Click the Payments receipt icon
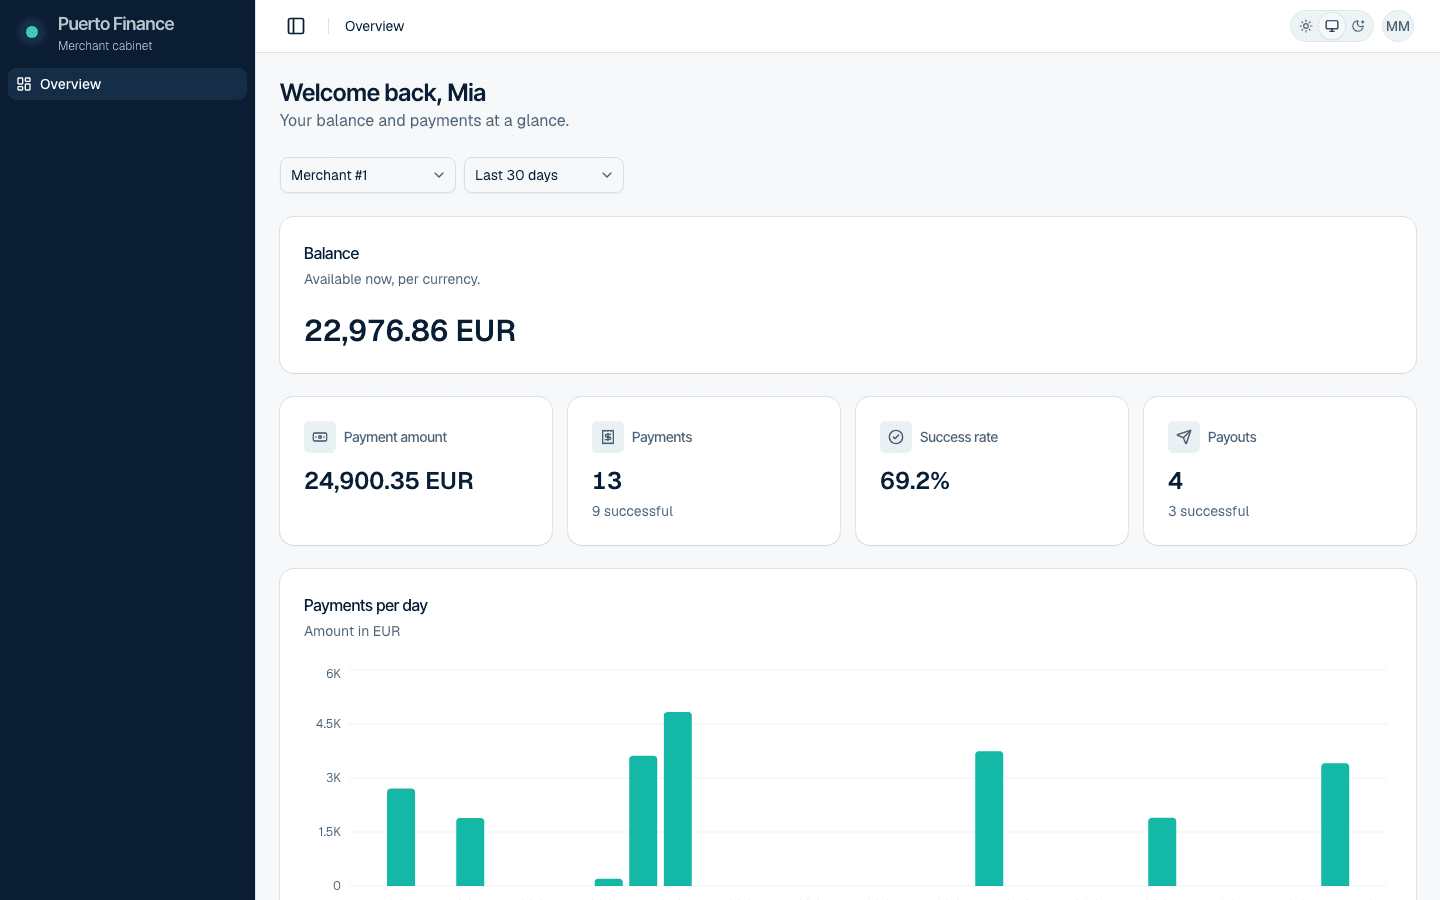 (608, 437)
